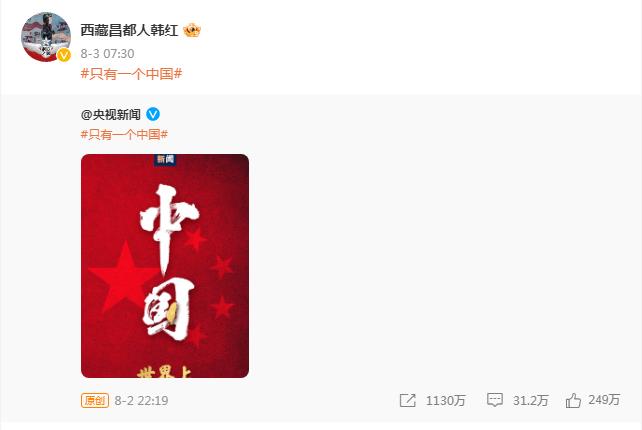Screen dimensions: 642x430
Task: Open the hashtag inside the reposted post
Action: pos(124,134)
